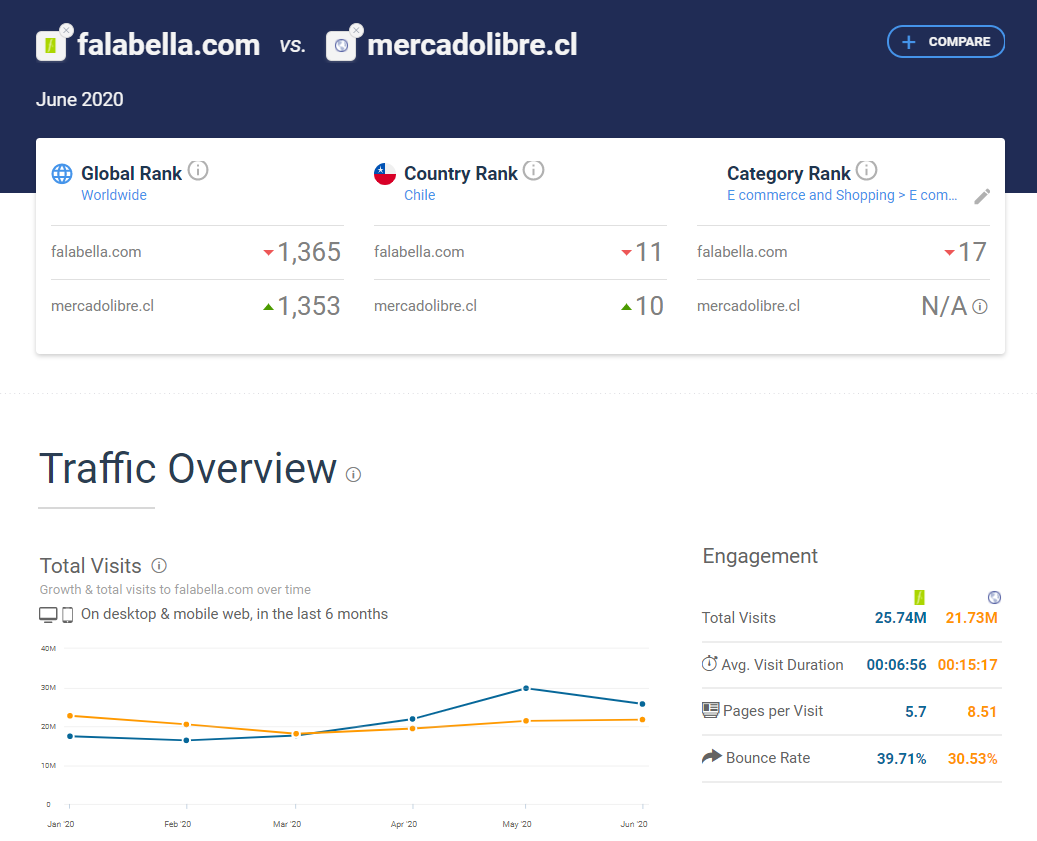Open Country Rank info tooltip
The width and height of the screenshot is (1037, 841).
coord(534,171)
